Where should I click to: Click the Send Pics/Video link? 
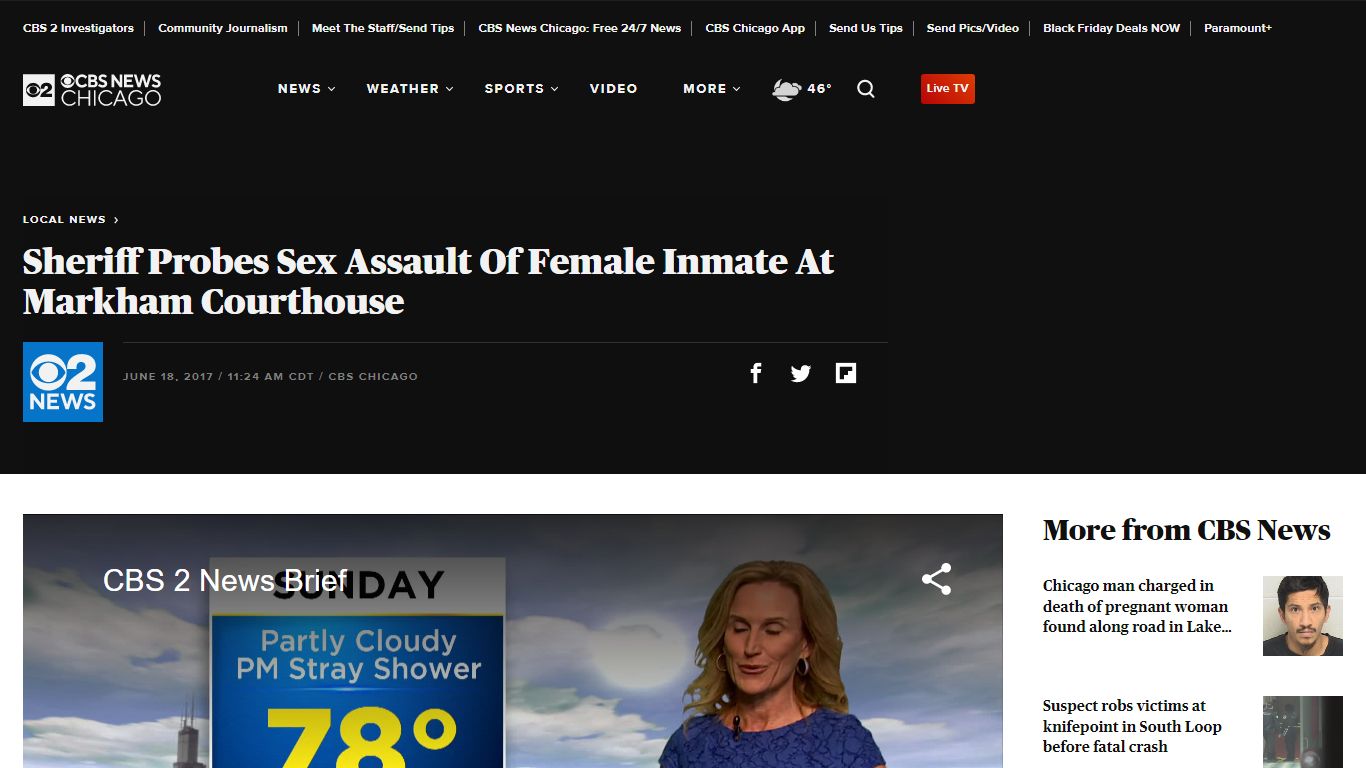pyautogui.click(x=973, y=28)
